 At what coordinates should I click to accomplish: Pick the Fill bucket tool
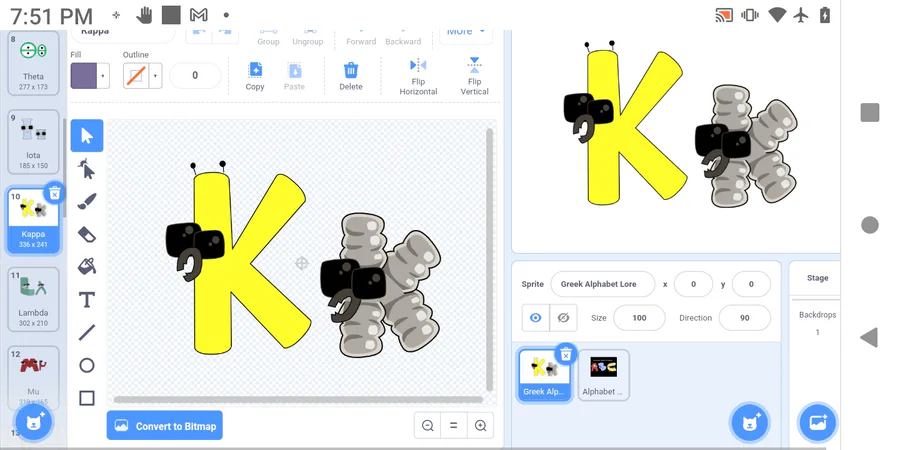coord(87,266)
